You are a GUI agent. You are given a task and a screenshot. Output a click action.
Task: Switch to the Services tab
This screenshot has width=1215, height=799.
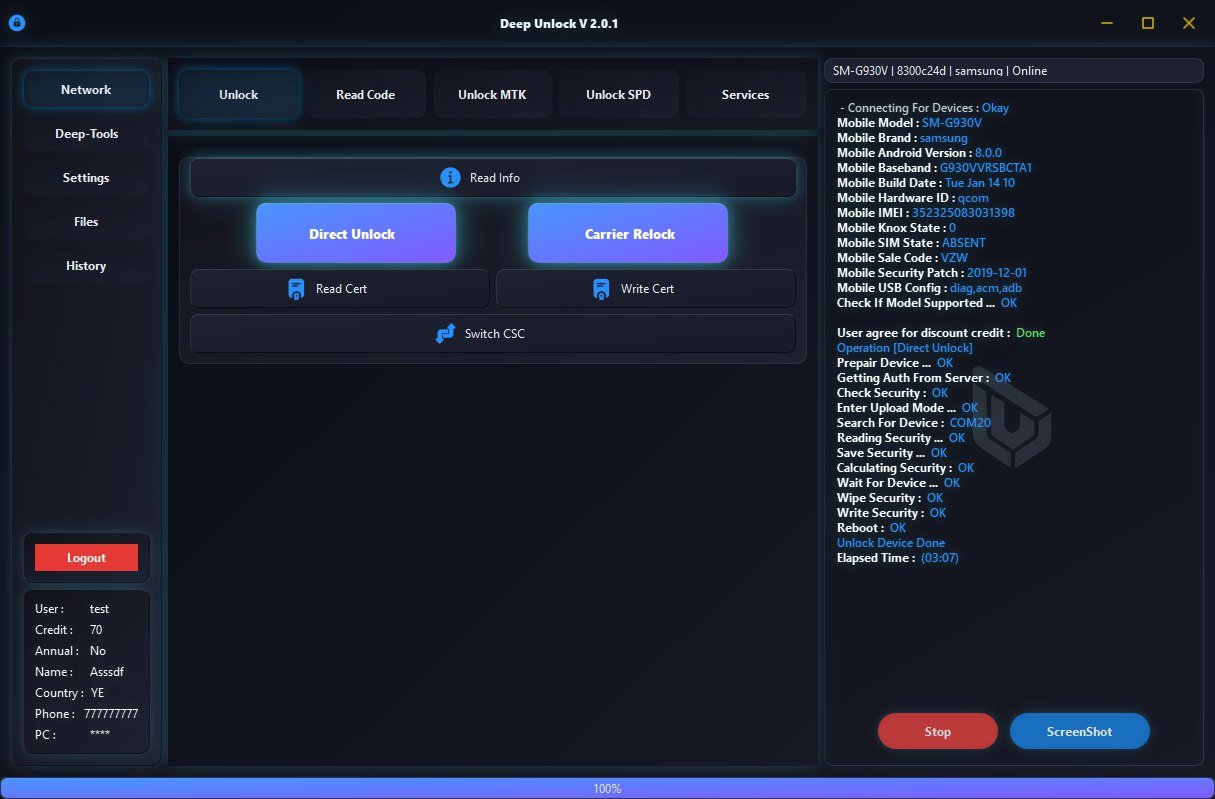745,94
